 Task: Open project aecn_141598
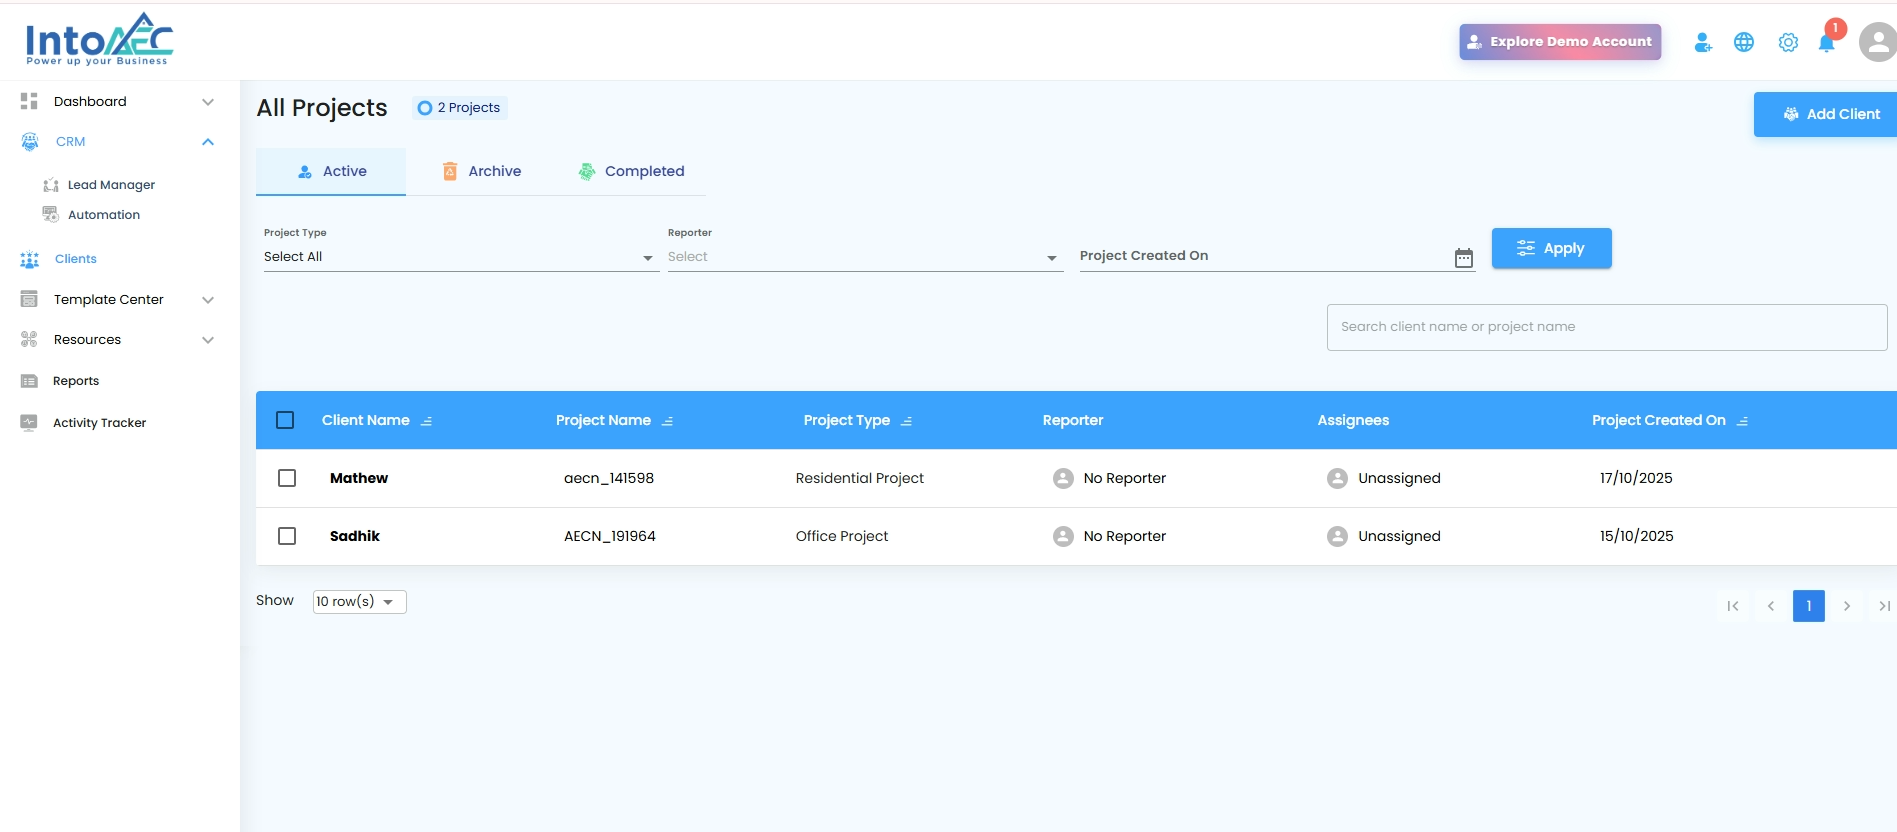tap(609, 478)
